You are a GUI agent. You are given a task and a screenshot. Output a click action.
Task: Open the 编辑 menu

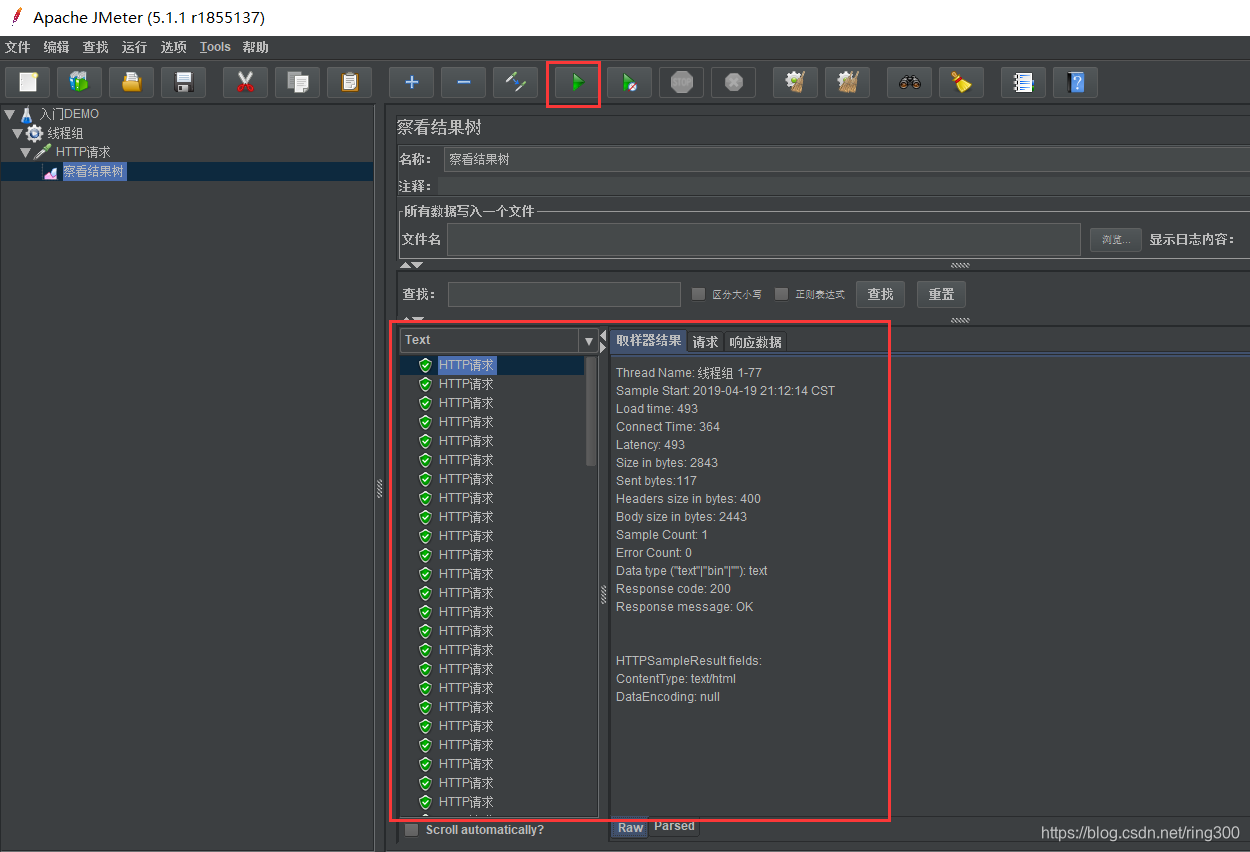pyautogui.click(x=56, y=47)
